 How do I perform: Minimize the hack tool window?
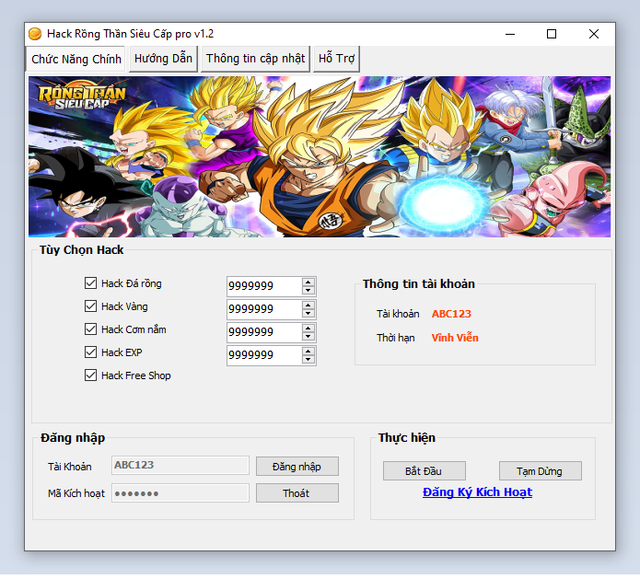[x=507, y=33]
